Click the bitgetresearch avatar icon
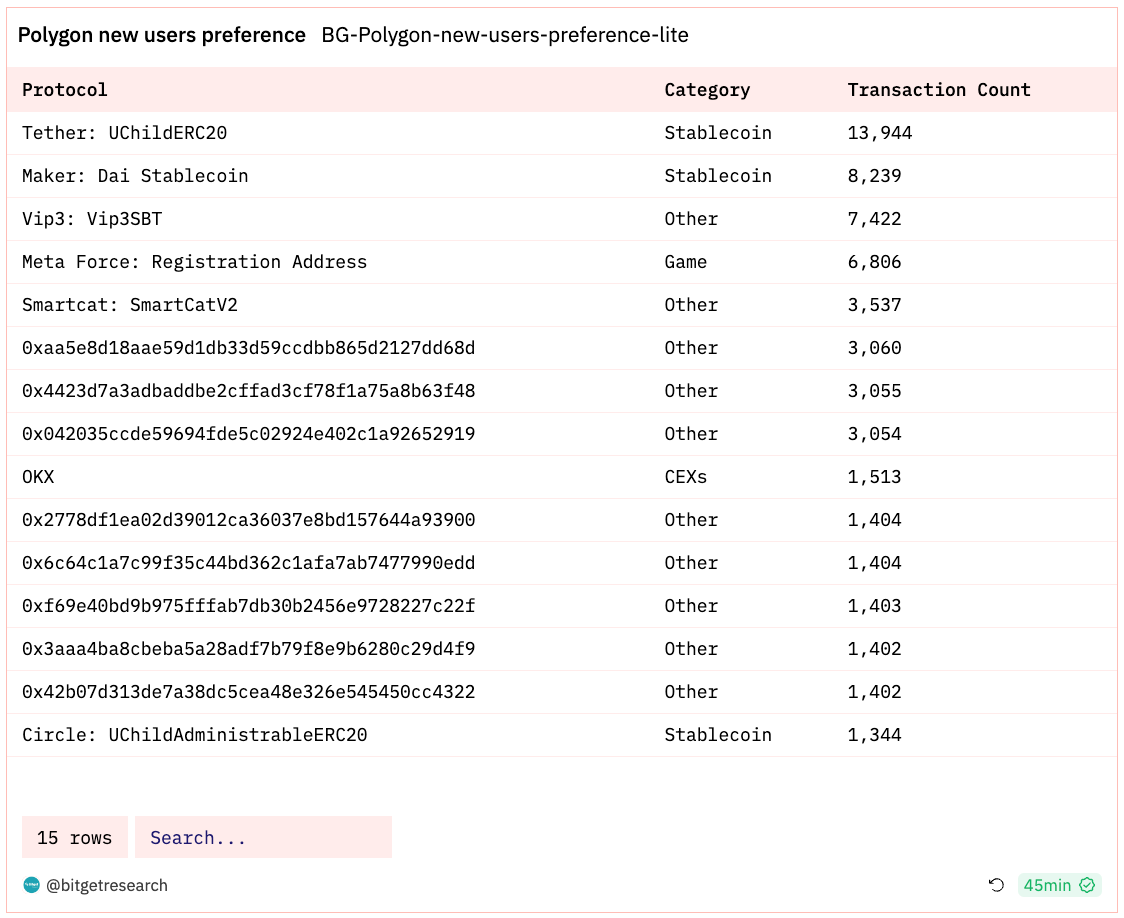Viewport: 1124px width, 918px height. pos(32,885)
